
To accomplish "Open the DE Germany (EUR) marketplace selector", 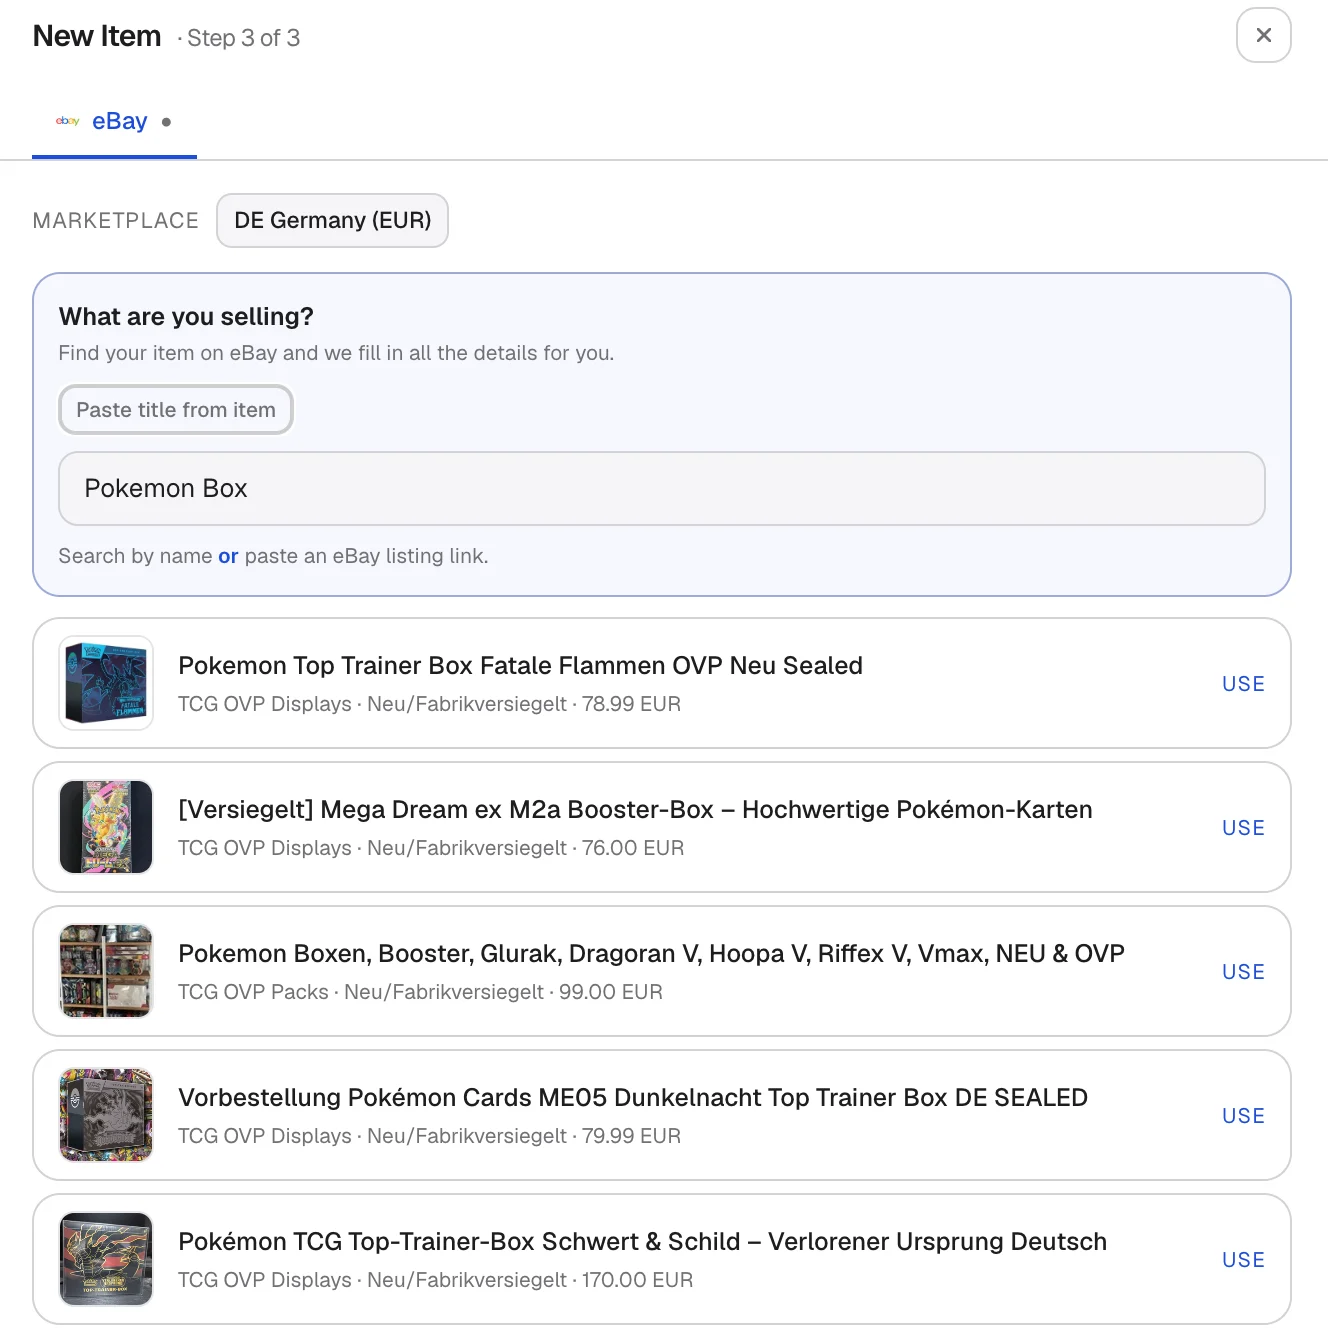I will point(332,220).
